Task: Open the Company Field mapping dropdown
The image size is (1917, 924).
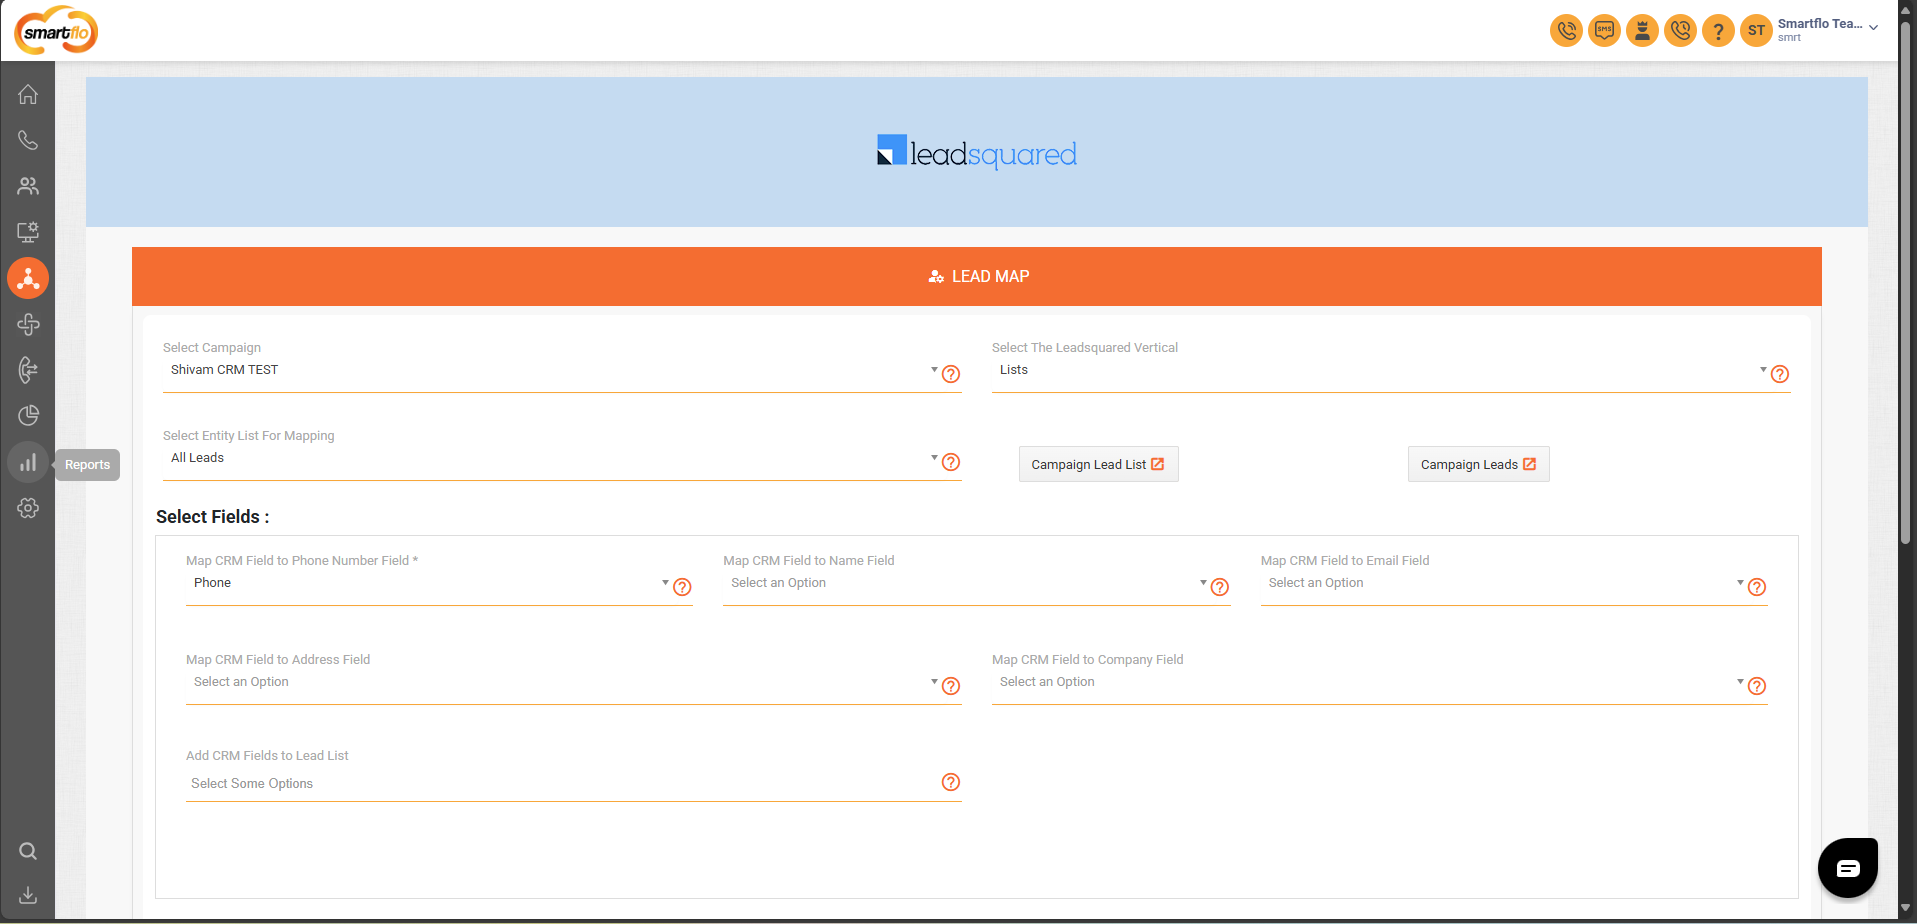Action: click(1369, 682)
